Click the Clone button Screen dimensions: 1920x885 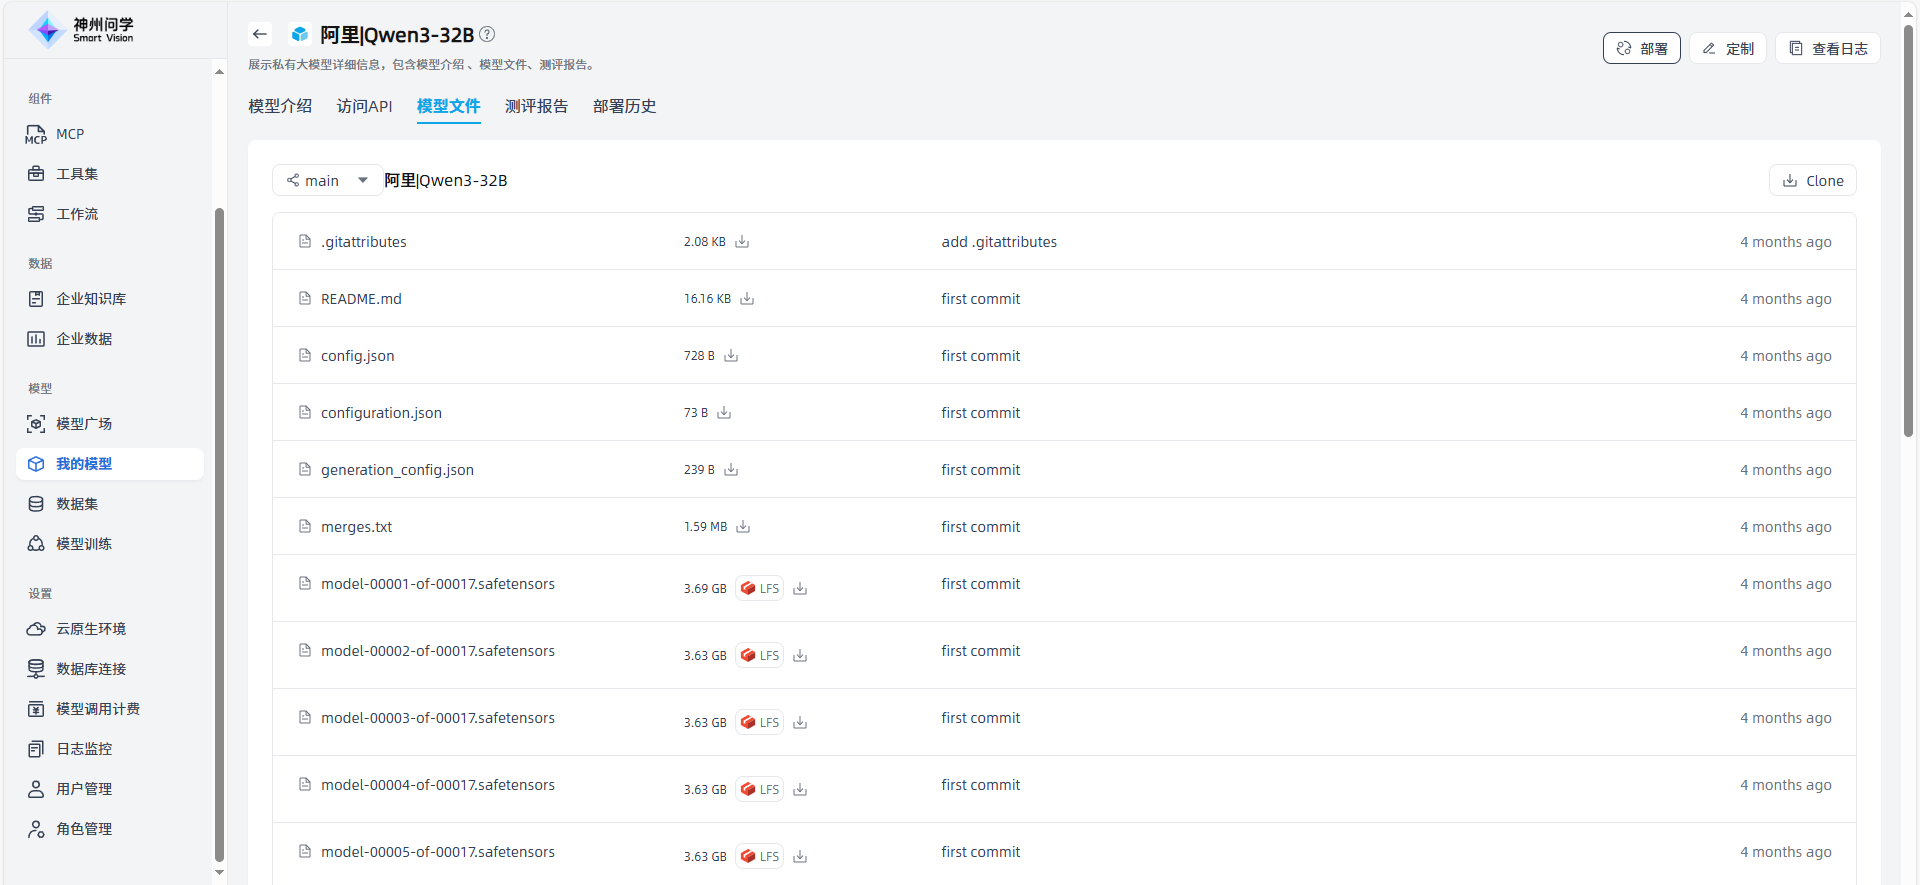click(x=1812, y=180)
